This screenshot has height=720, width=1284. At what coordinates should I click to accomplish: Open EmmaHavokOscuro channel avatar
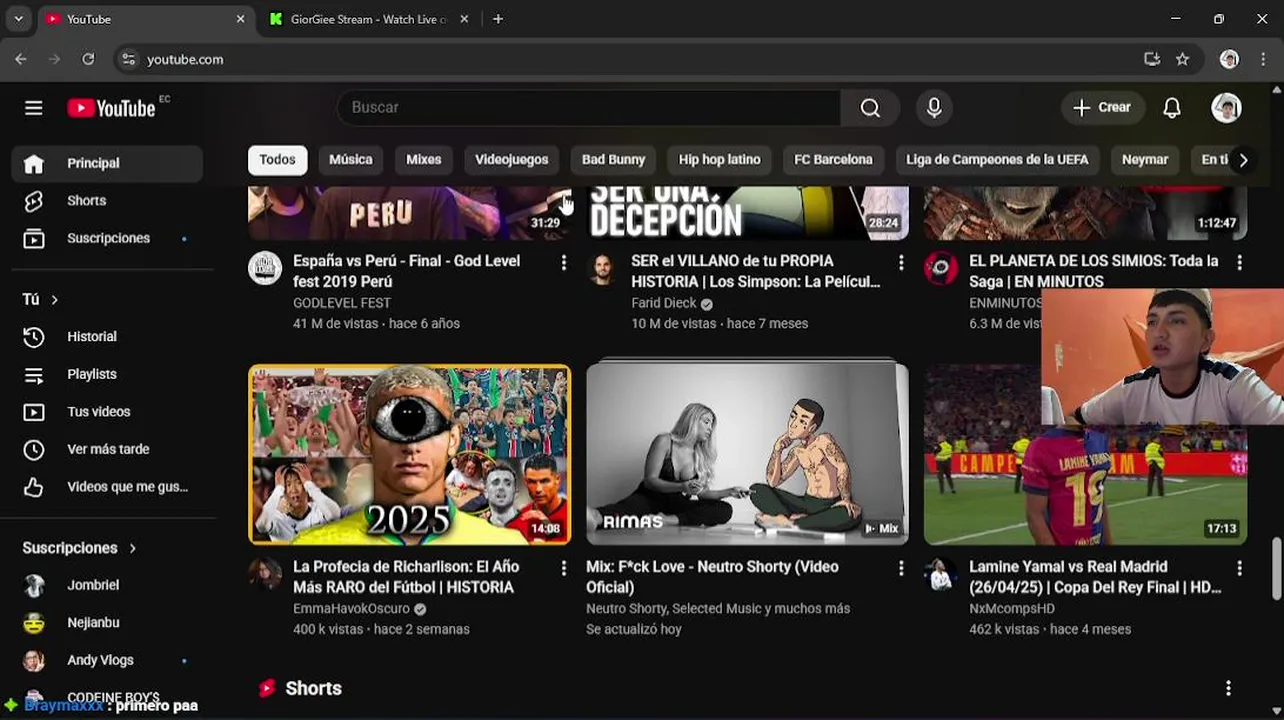click(x=265, y=574)
